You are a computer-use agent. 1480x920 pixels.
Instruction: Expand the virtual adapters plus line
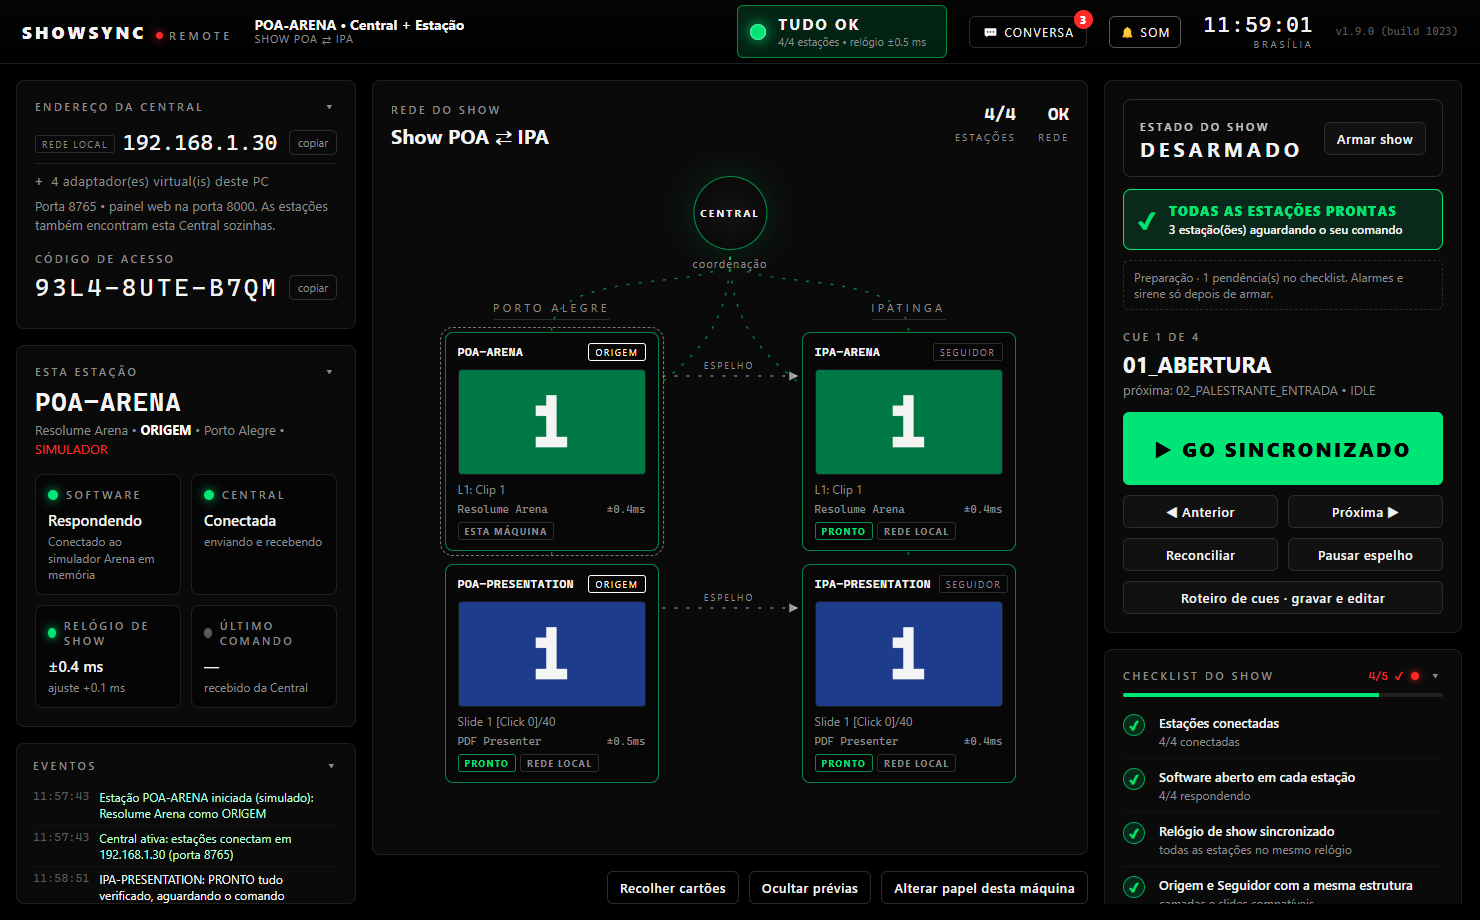(152, 181)
